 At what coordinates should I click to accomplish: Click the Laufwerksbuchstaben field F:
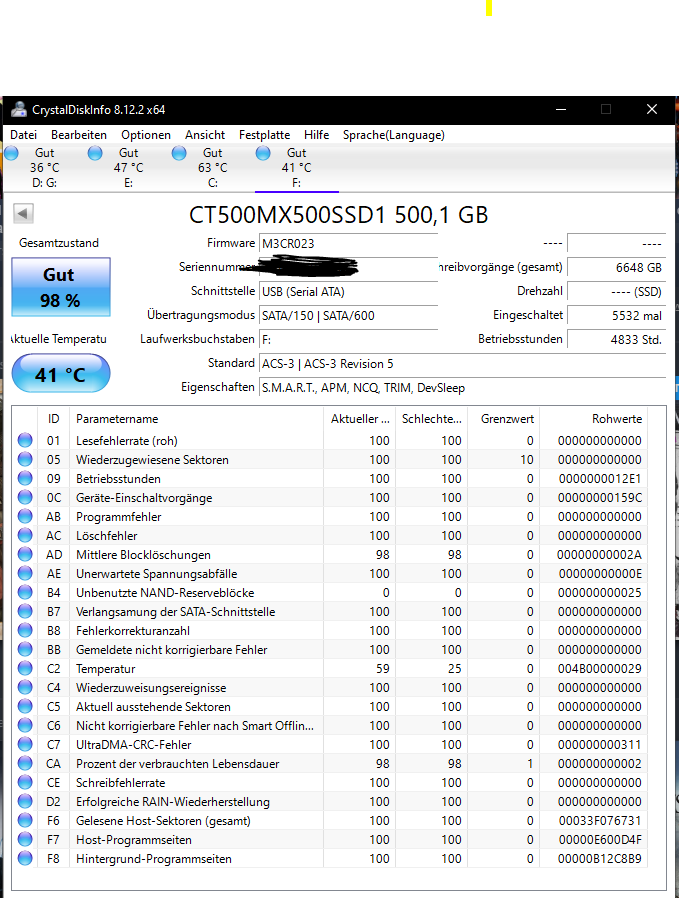pyautogui.click(x=349, y=340)
